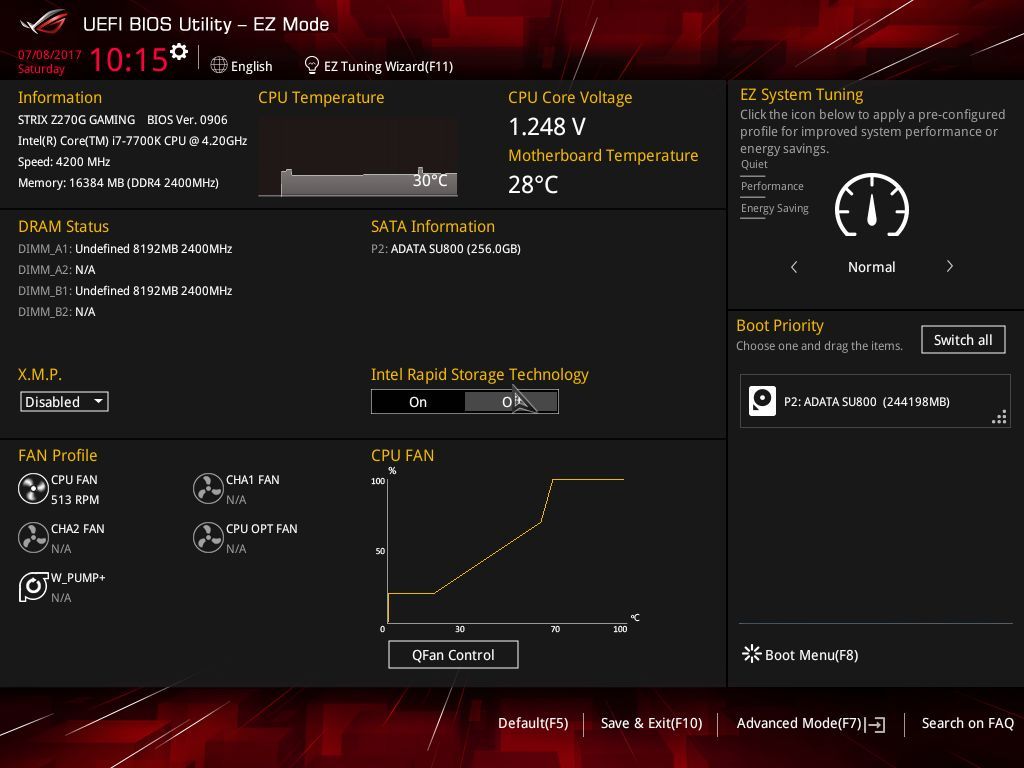Click the CPU FAN curve chart
The width and height of the screenshot is (1024, 768).
[506, 549]
